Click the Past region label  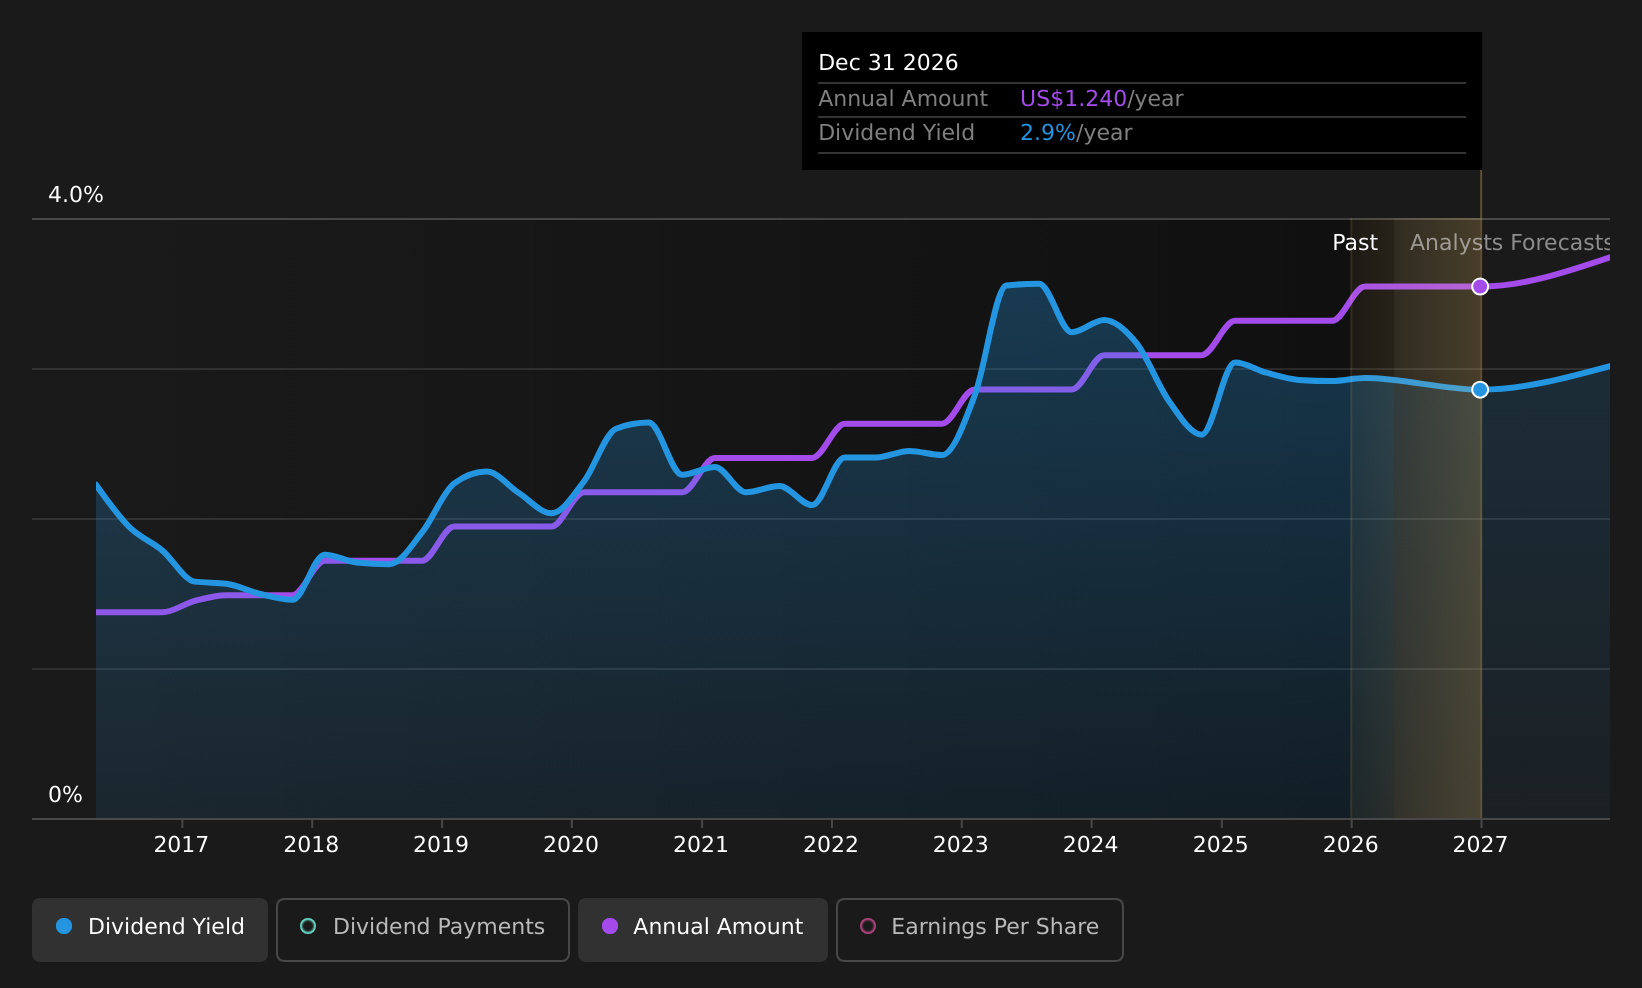coord(1355,243)
